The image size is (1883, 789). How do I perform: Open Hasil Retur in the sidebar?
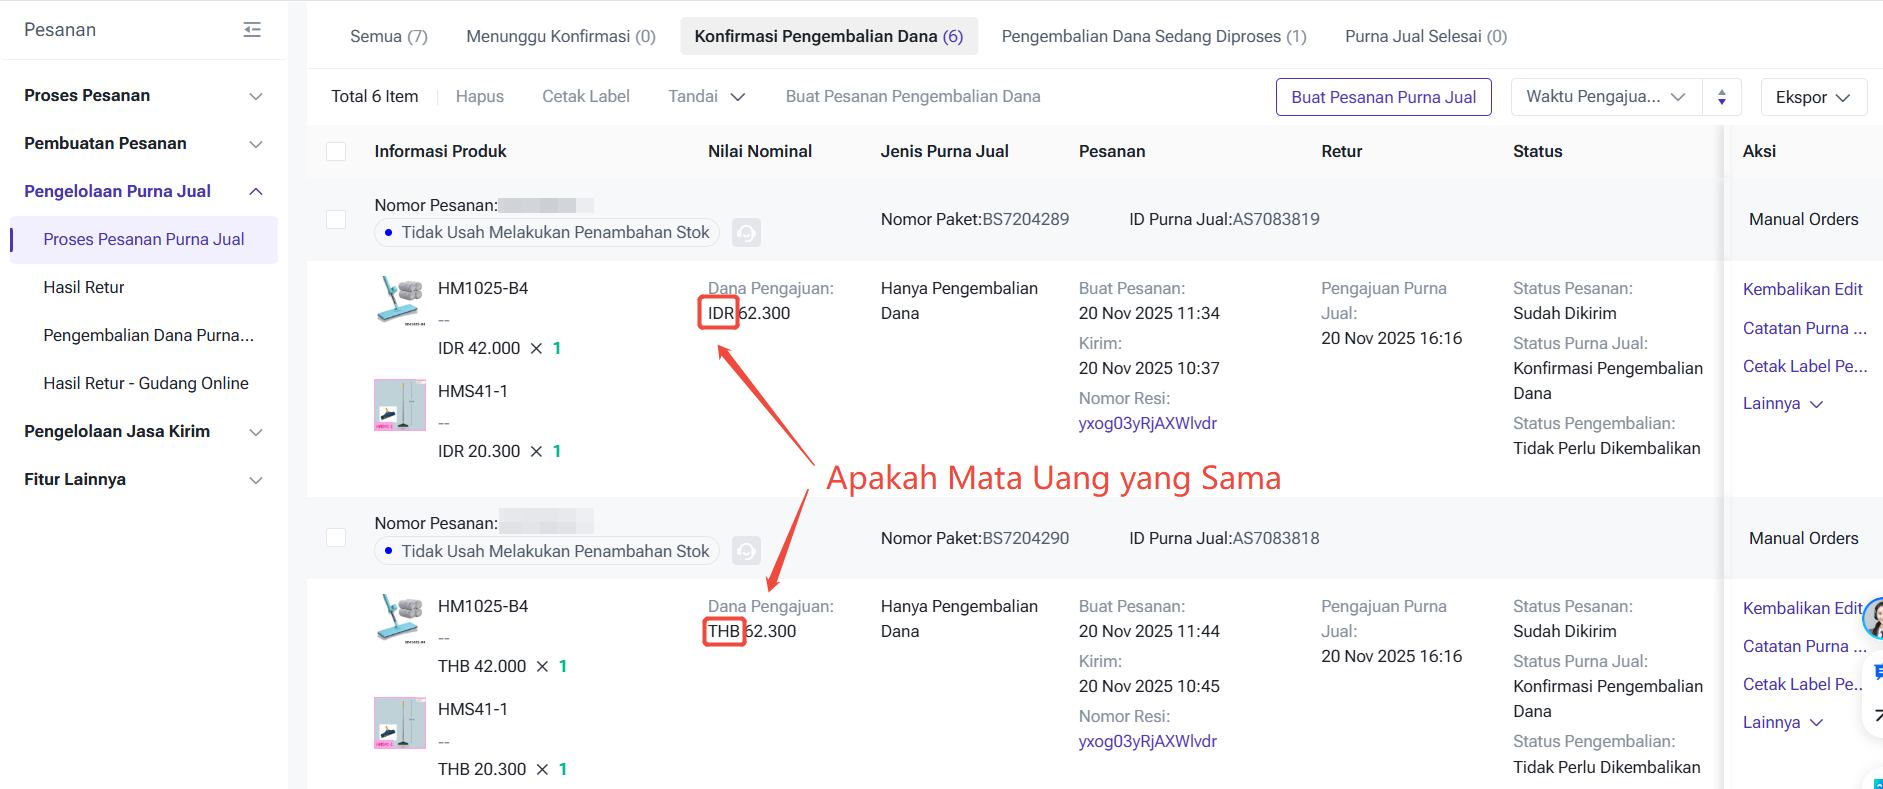pyautogui.click(x=84, y=287)
